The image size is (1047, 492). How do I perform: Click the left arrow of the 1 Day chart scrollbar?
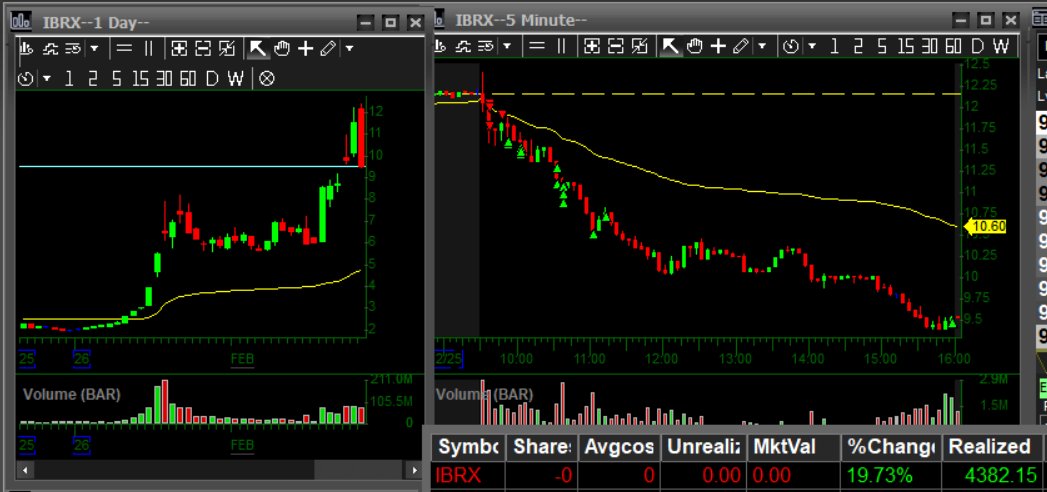[25, 470]
